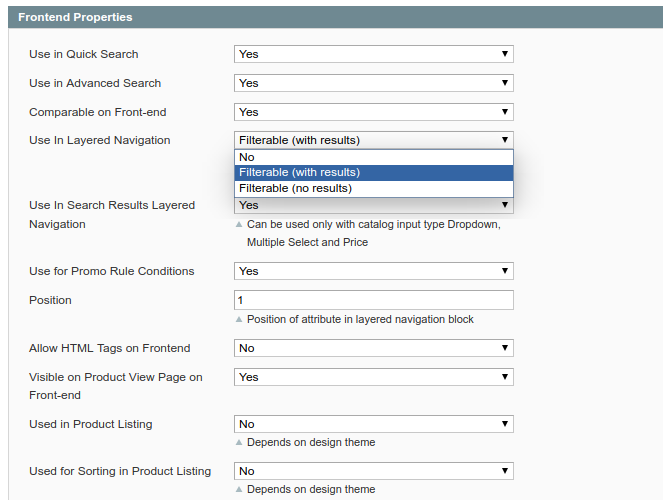Viewport: 670px width, 500px height.
Task: Open the Use in Quick Search dropdown
Action: tap(374, 54)
